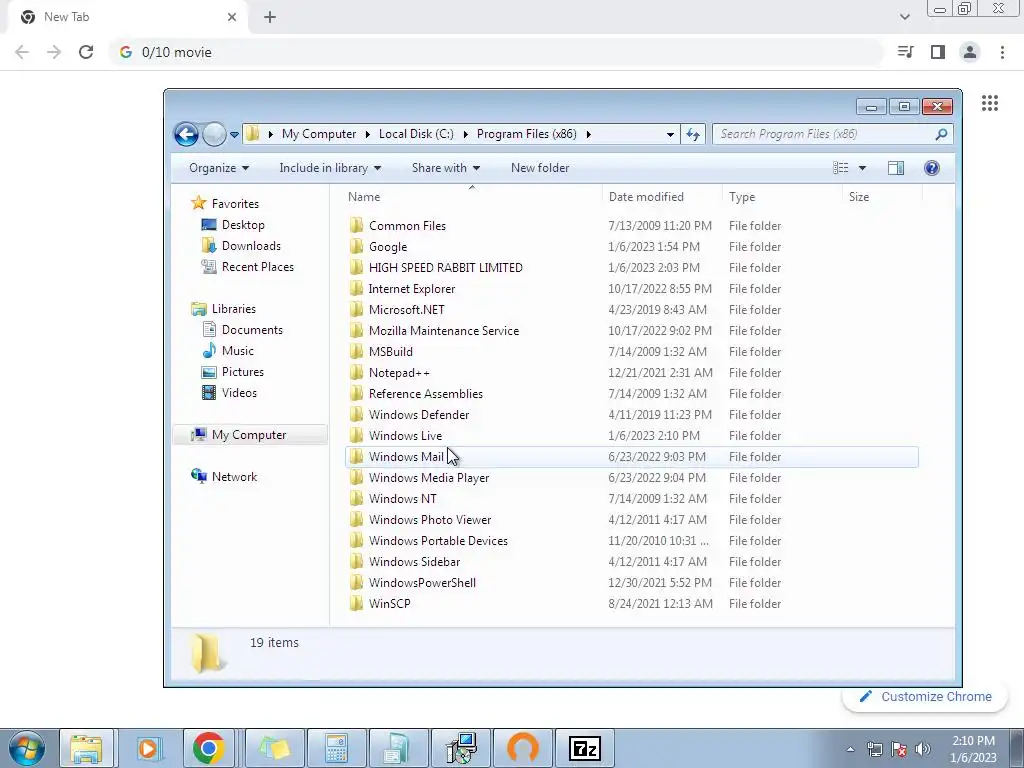
Task: Select the Windows Live folder
Action: pos(405,436)
